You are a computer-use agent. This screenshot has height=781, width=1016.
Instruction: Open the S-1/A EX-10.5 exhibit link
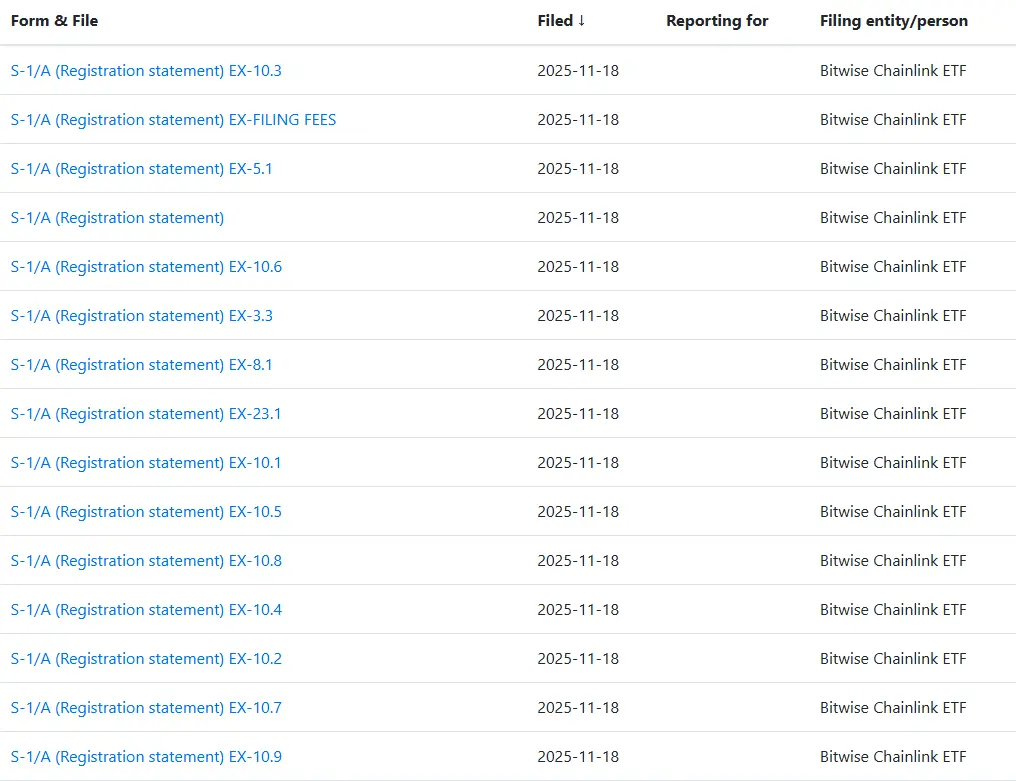click(146, 512)
